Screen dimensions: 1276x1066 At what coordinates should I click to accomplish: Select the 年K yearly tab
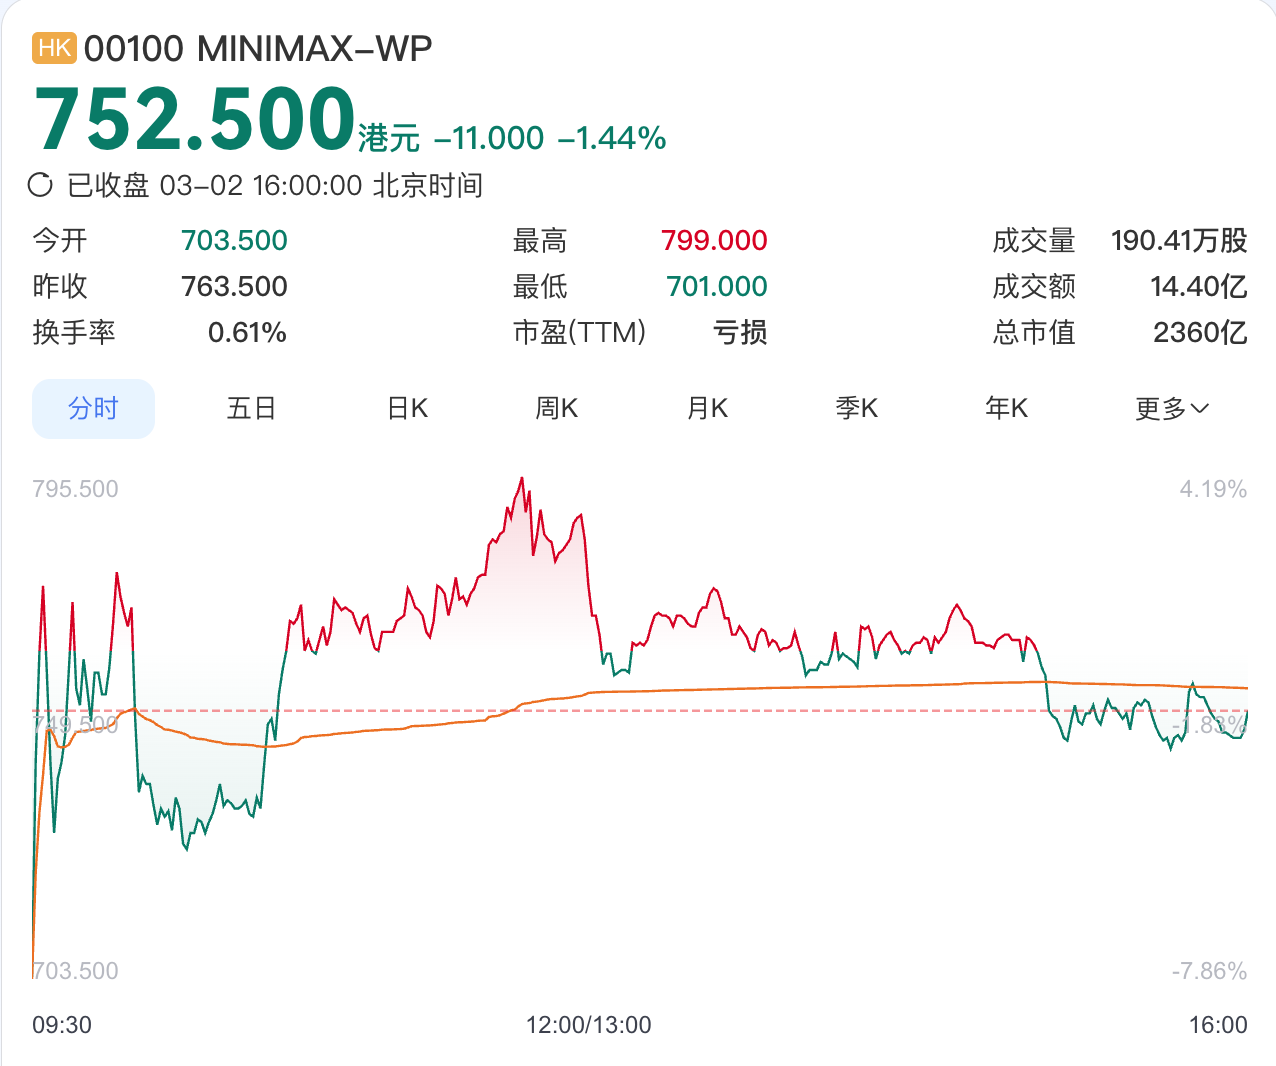[x=1007, y=408]
